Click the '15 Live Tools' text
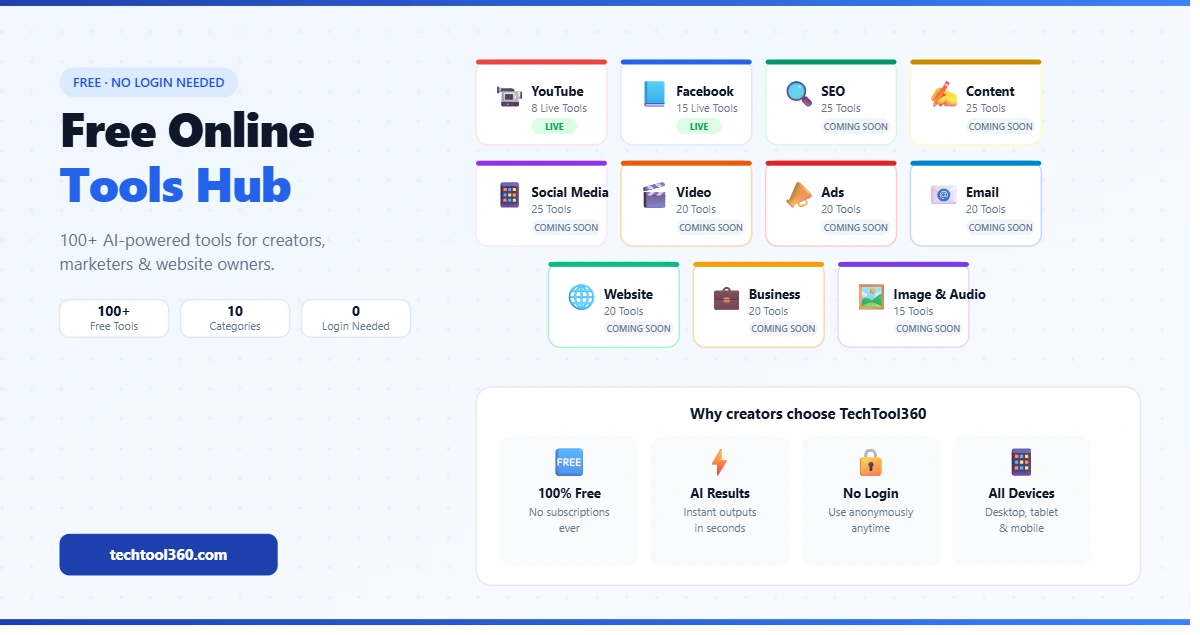Image resolution: width=1200 pixels, height=635 pixels. tap(707, 108)
